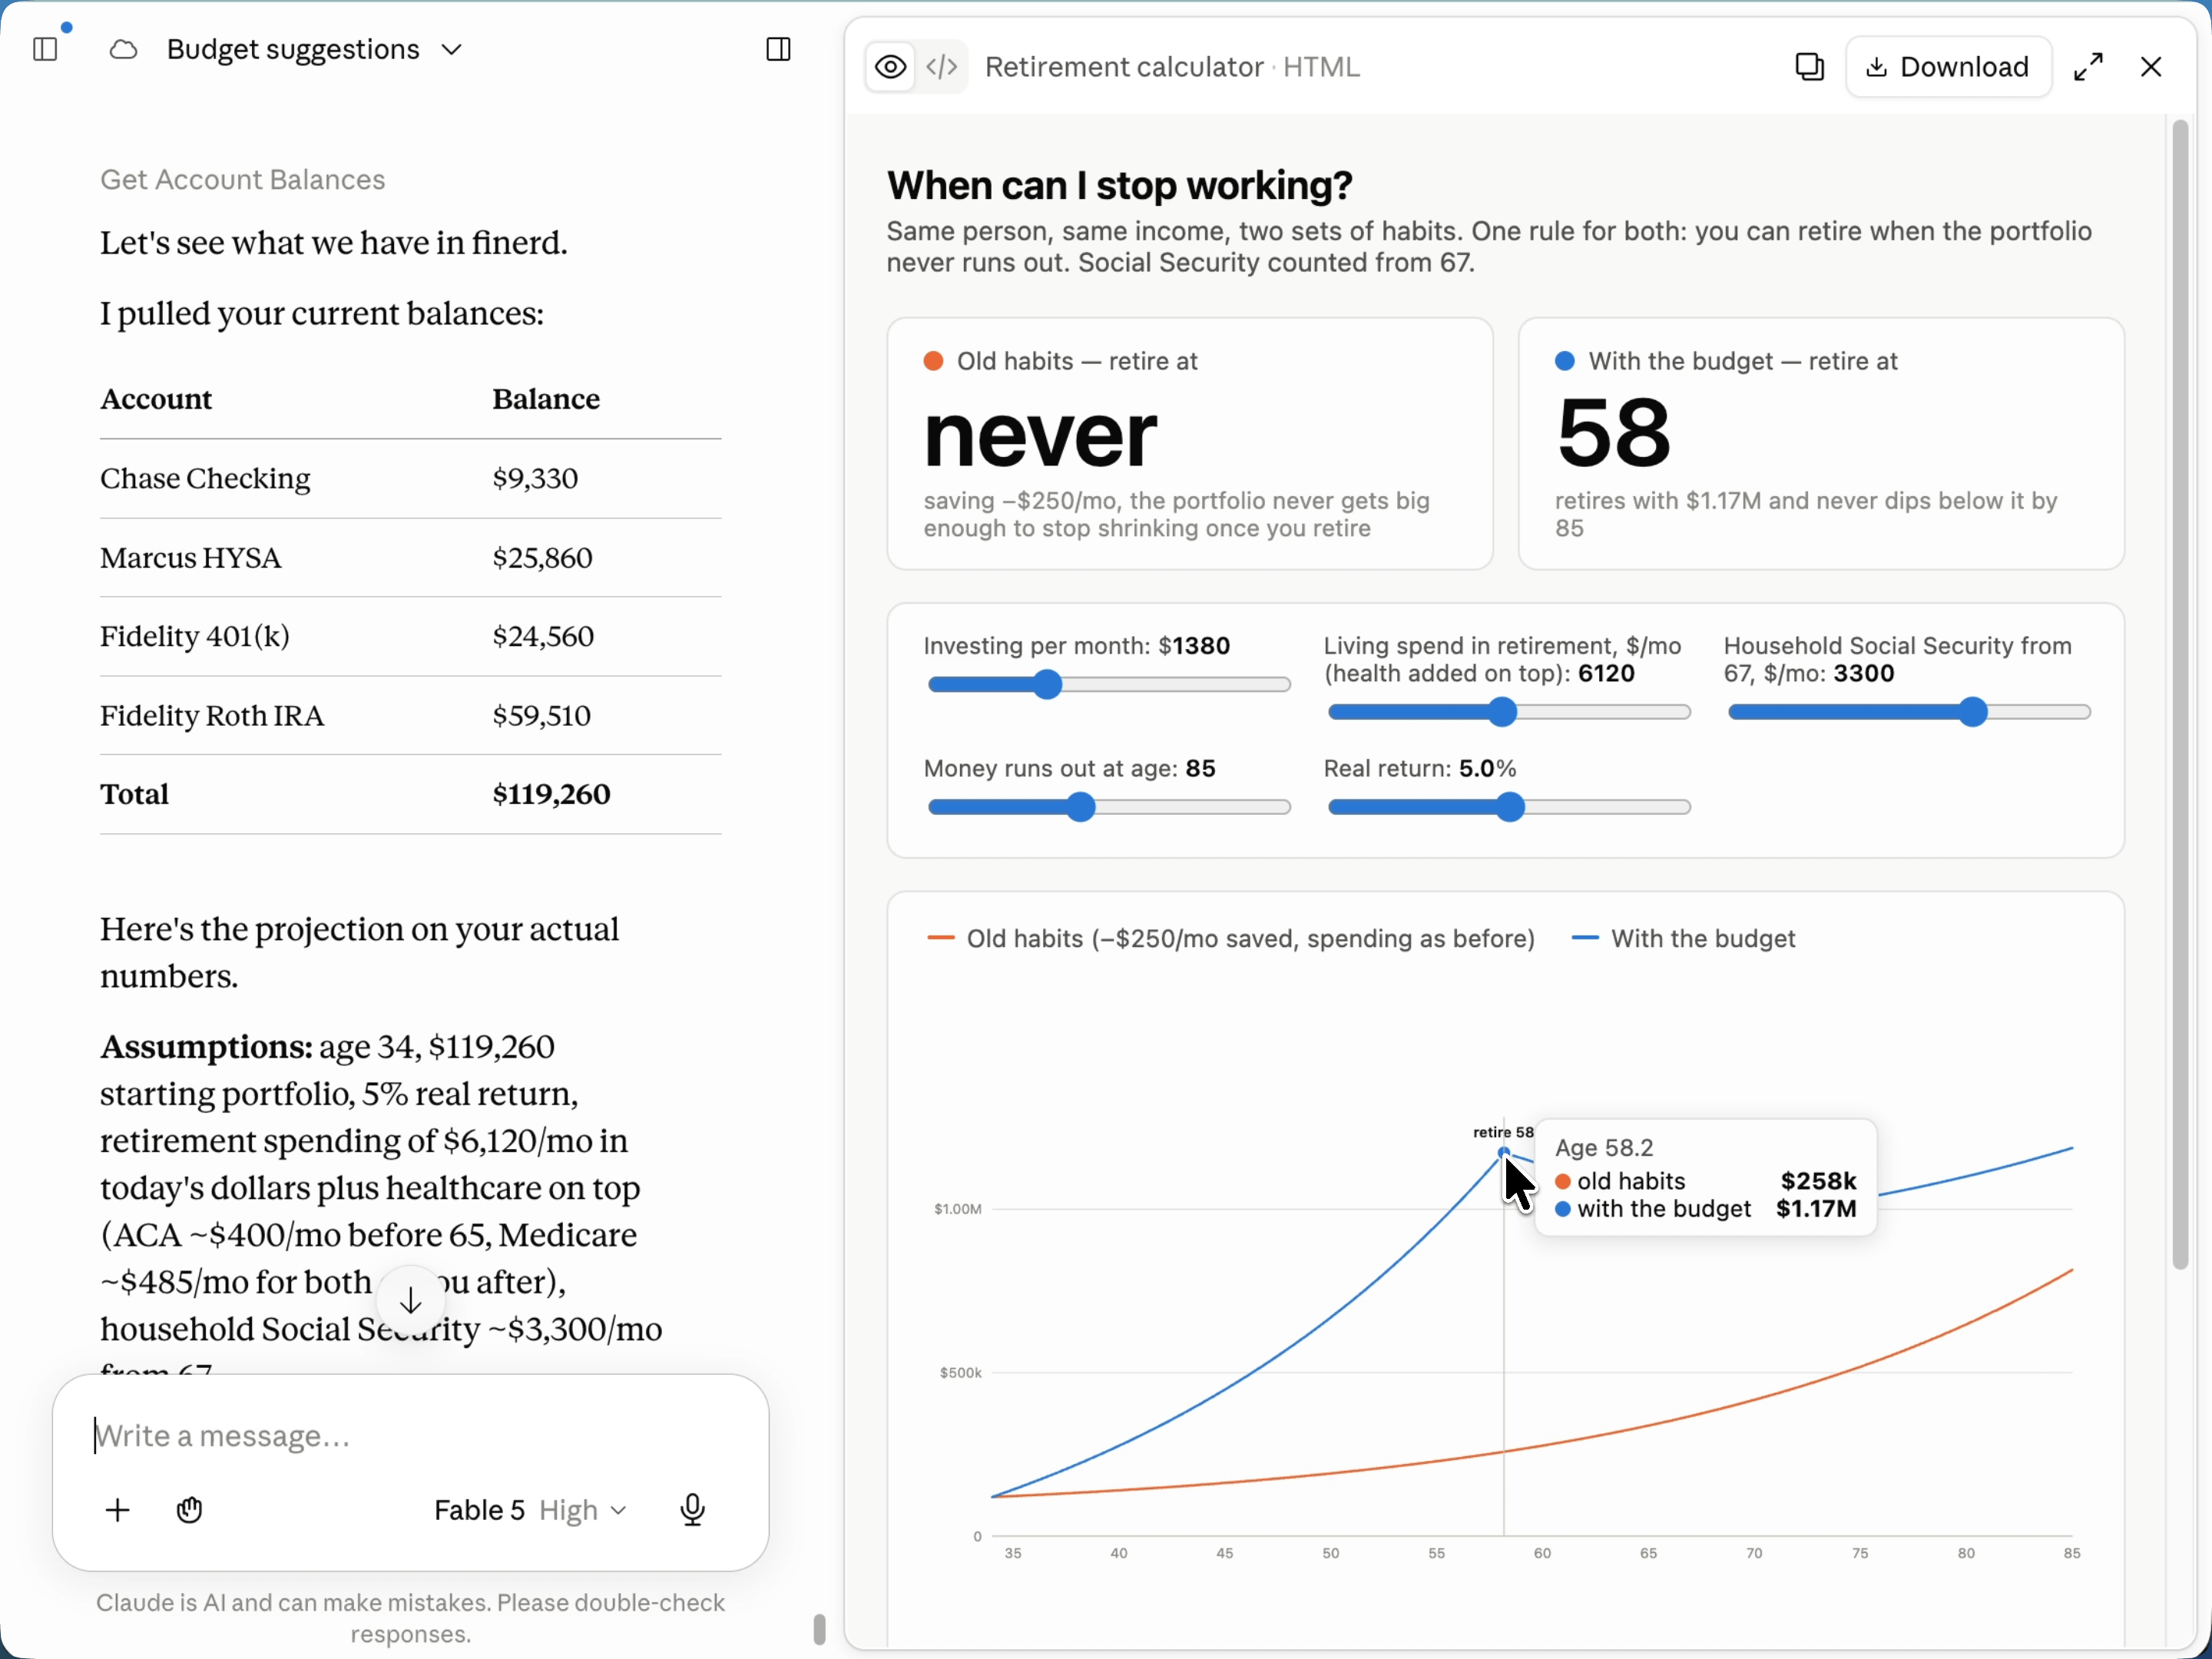This screenshot has height=1659, width=2212.
Task: Click the $258k old habits tooltip value
Action: [x=1818, y=1181]
